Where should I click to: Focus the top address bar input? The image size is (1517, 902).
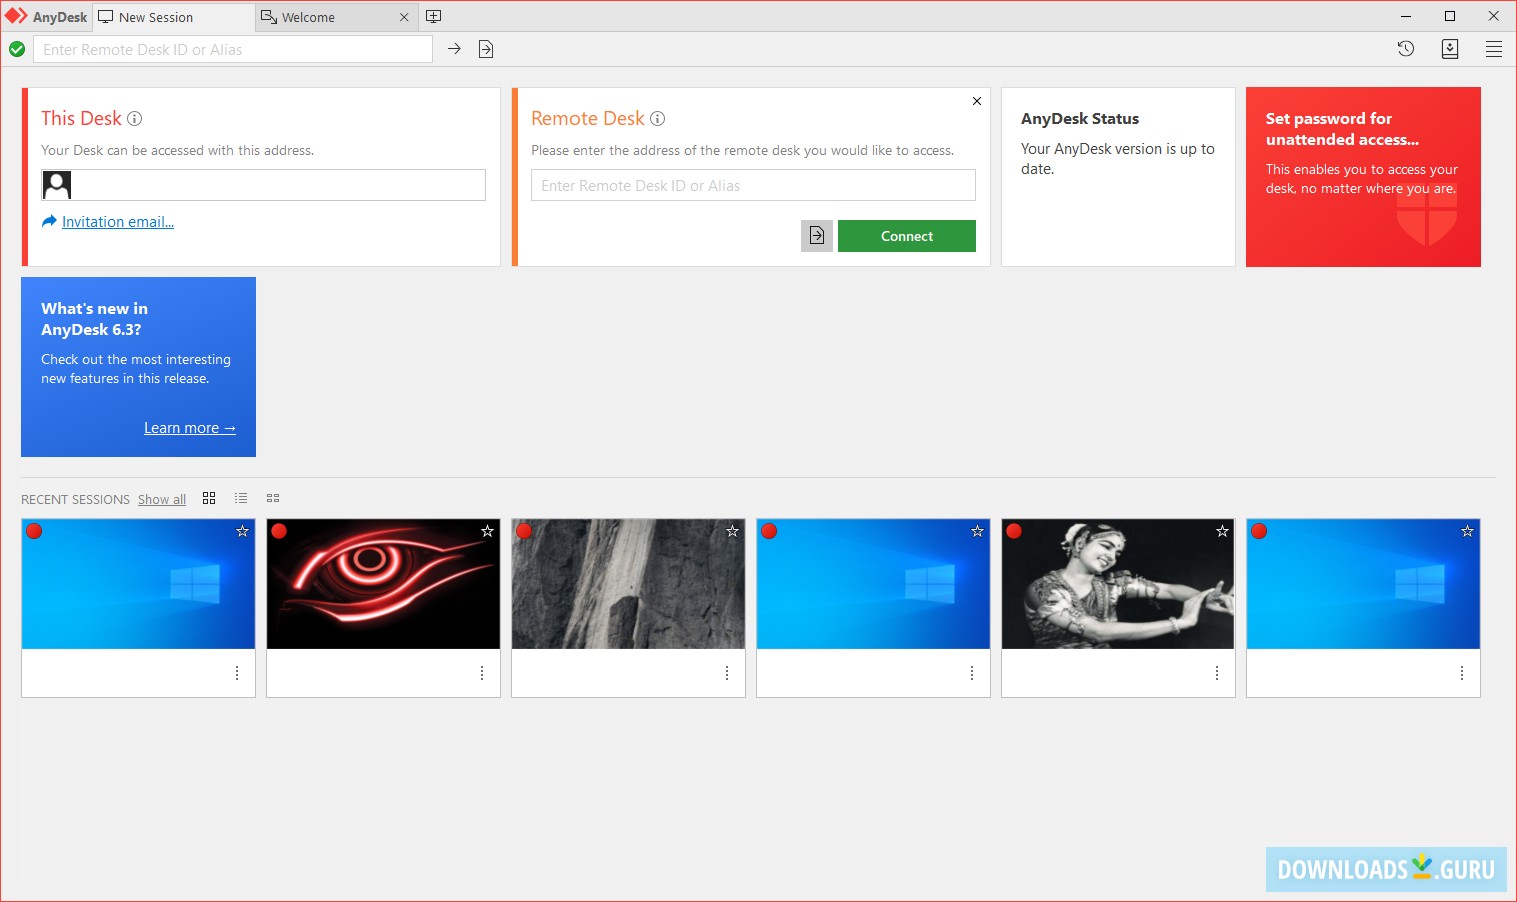(x=233, y=49)
